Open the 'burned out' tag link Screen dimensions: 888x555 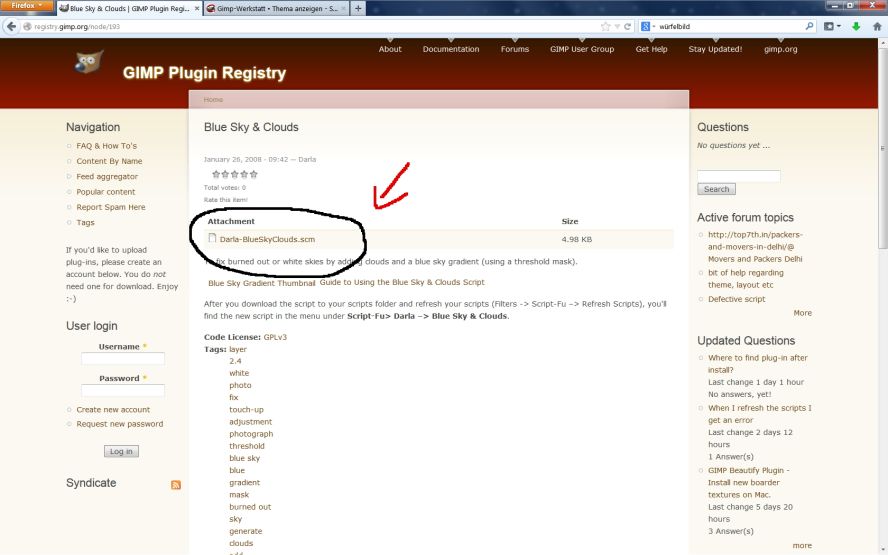pos(250,507)
